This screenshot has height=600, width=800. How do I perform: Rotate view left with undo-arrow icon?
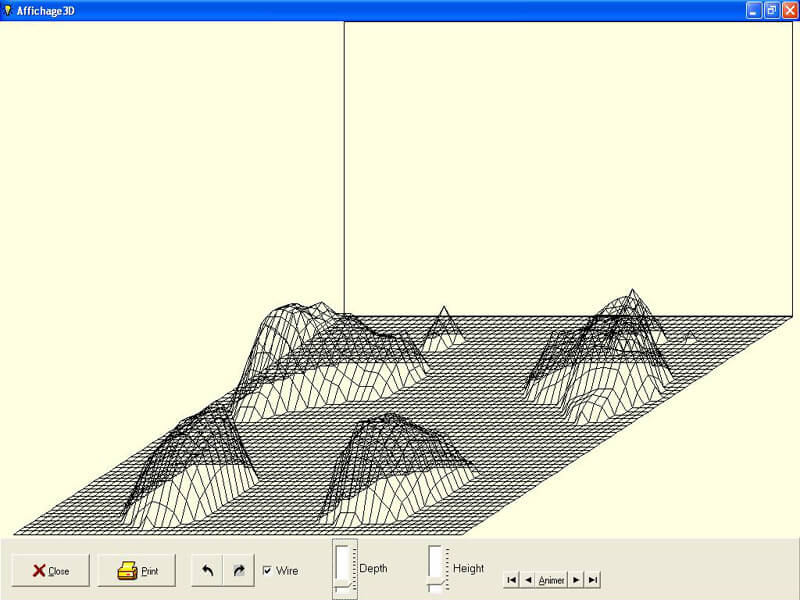point(207,570)
